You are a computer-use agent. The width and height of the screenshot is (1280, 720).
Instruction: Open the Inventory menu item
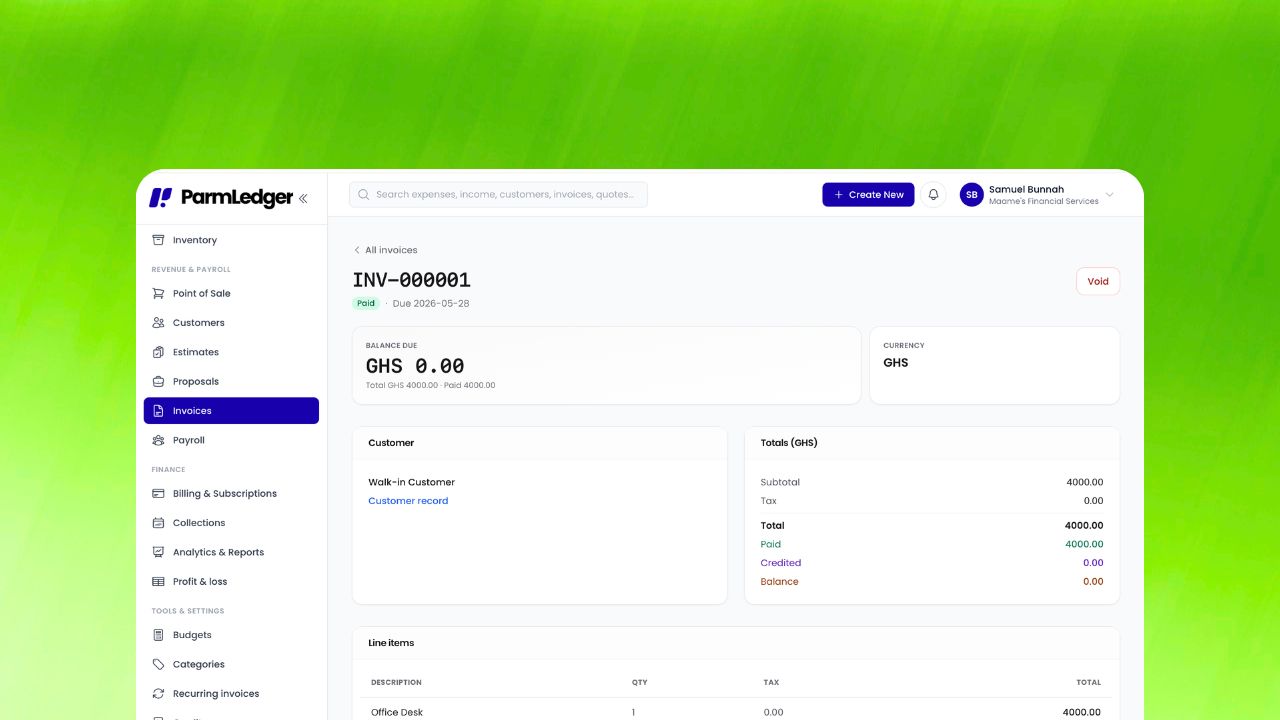point(232,240)
